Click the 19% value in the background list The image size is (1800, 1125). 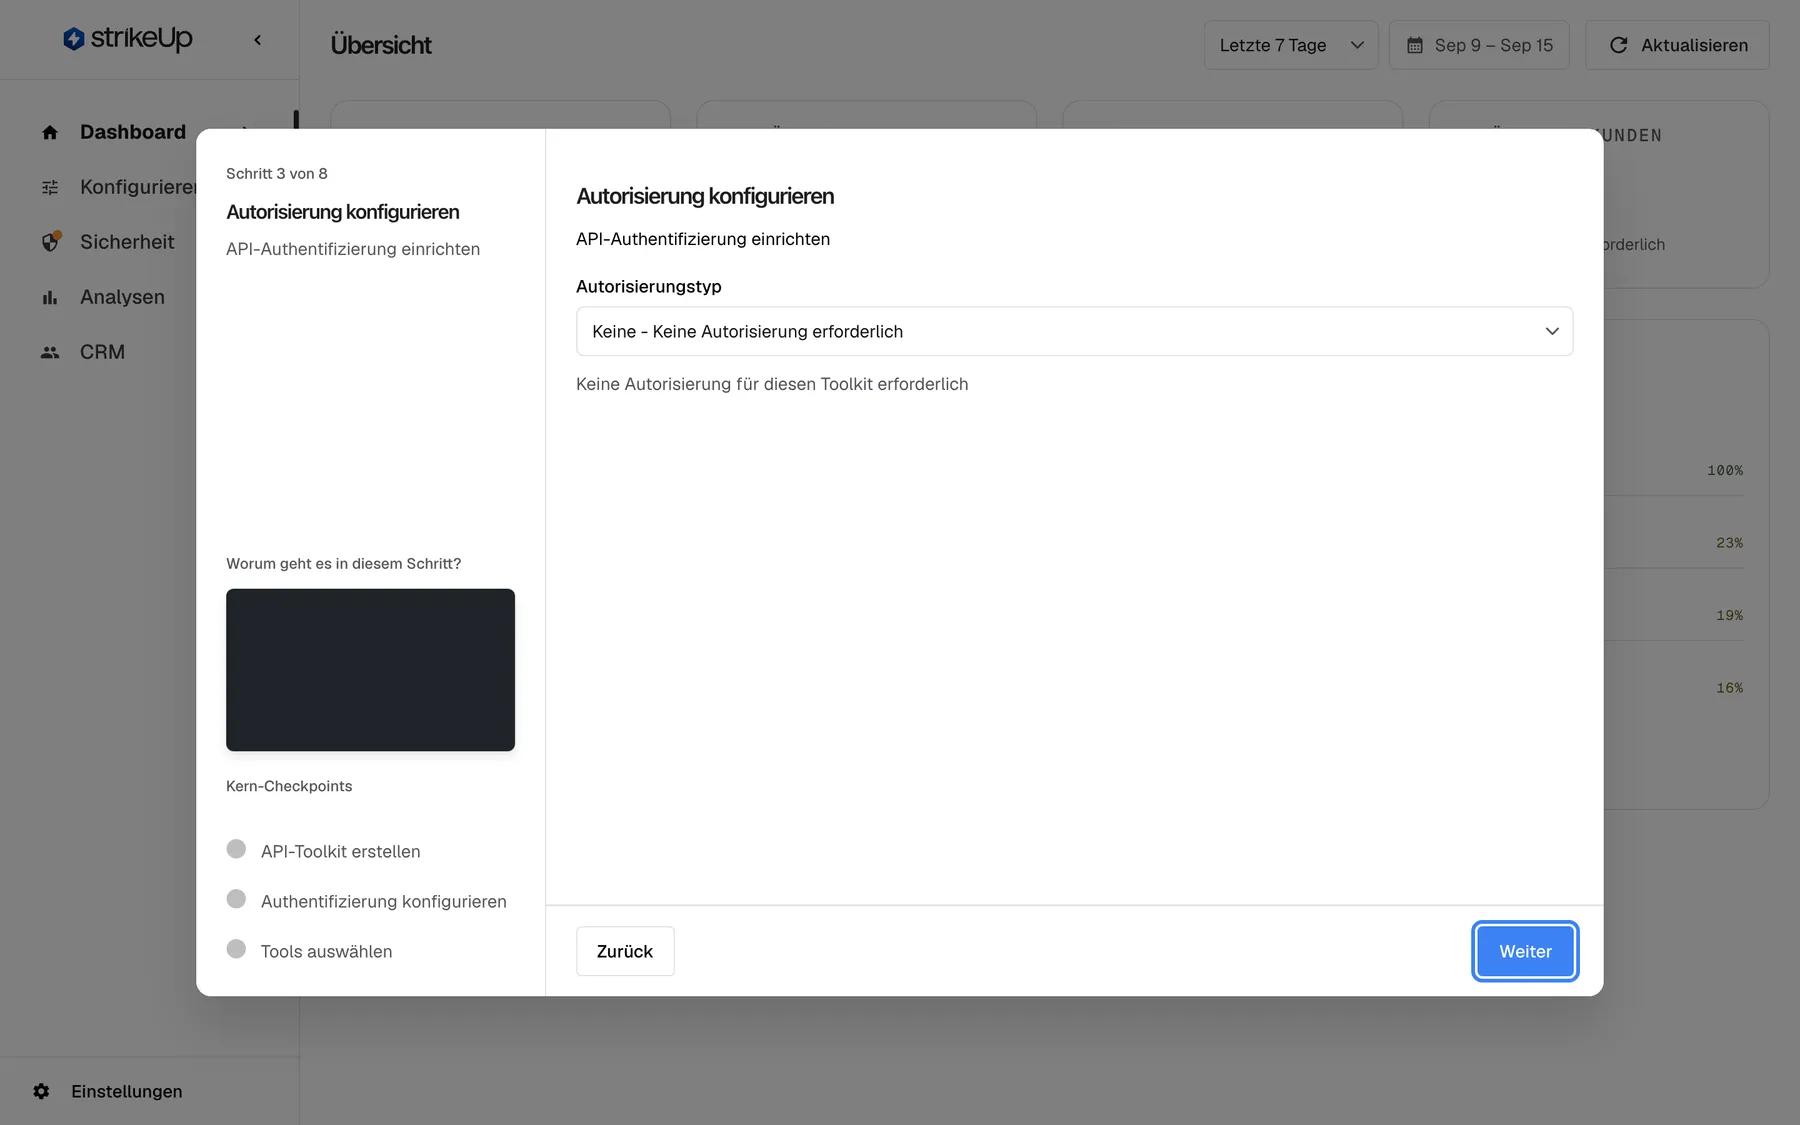pos(1729,615)
